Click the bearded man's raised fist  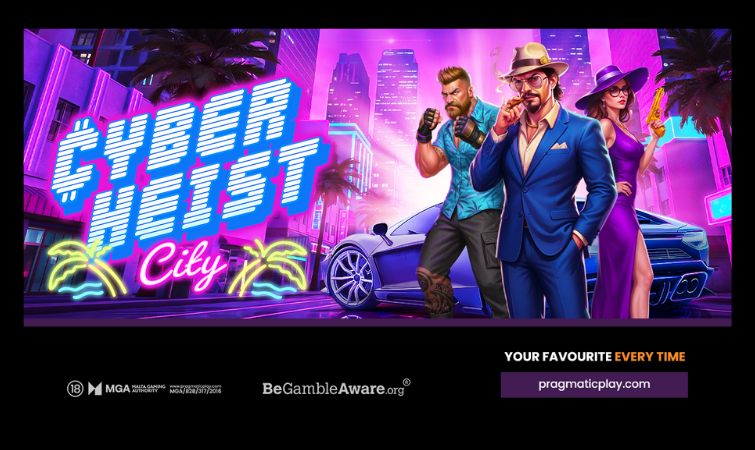click(428, 124)
